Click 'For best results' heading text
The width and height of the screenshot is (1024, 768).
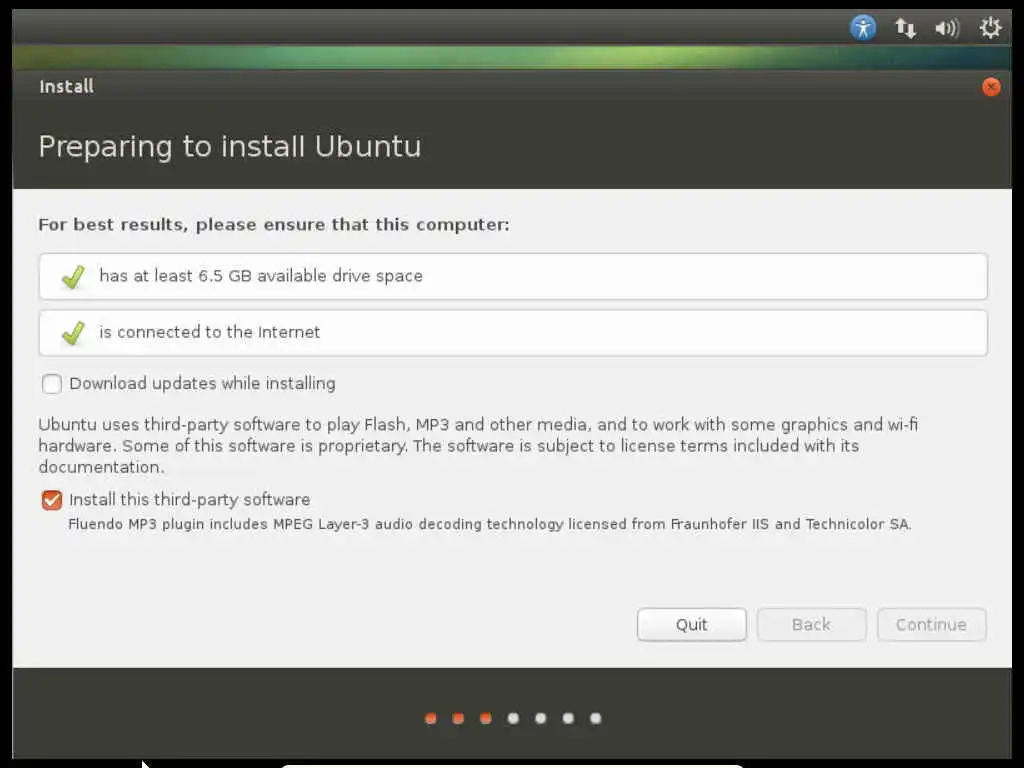click(x=274, y=225)
